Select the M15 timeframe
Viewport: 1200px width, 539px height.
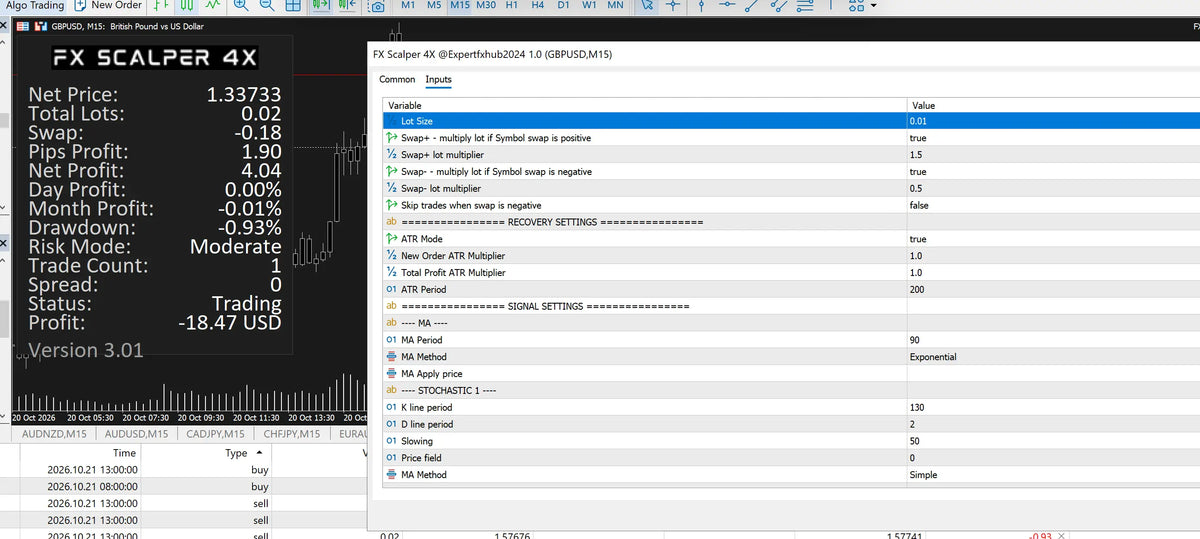[460, 6]
